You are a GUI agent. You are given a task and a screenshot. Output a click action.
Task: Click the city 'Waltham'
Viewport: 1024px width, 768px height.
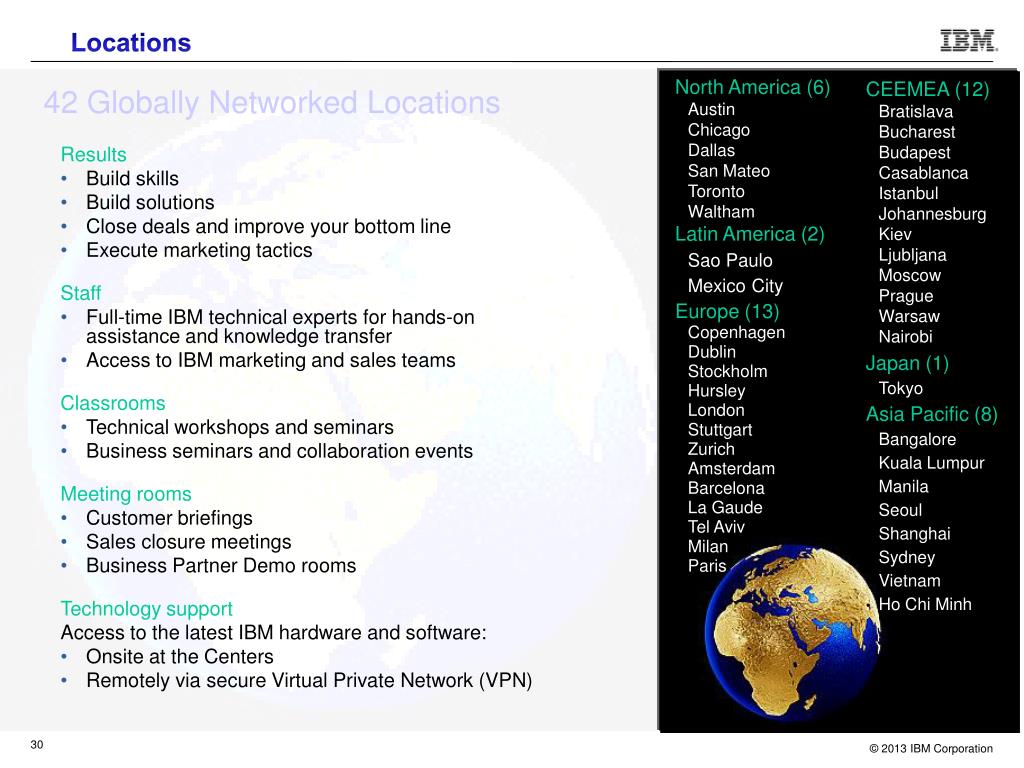[x=721, y=212]
